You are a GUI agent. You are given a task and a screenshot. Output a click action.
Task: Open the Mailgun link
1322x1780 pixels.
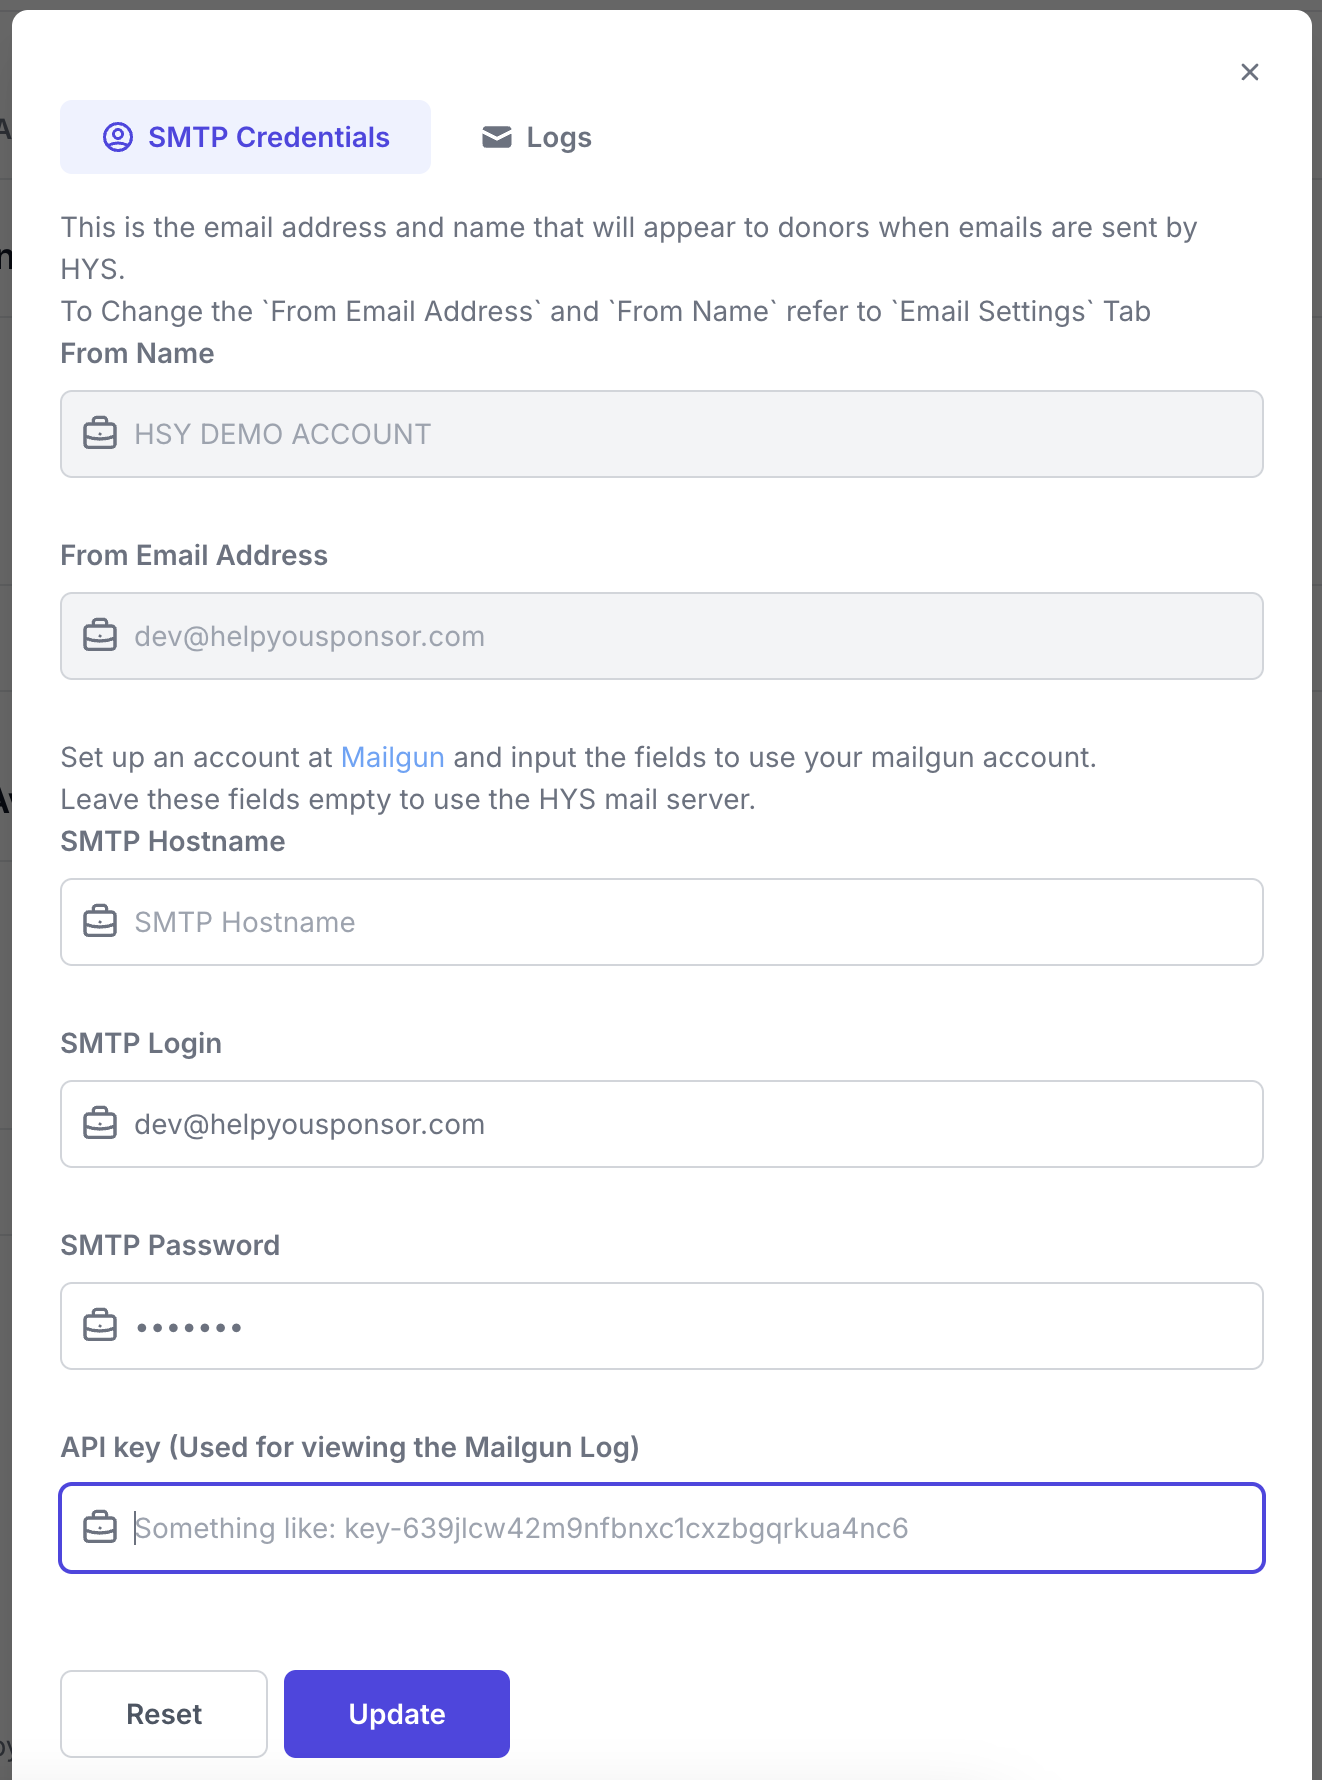pyautogui.click(x=392, y=757)
